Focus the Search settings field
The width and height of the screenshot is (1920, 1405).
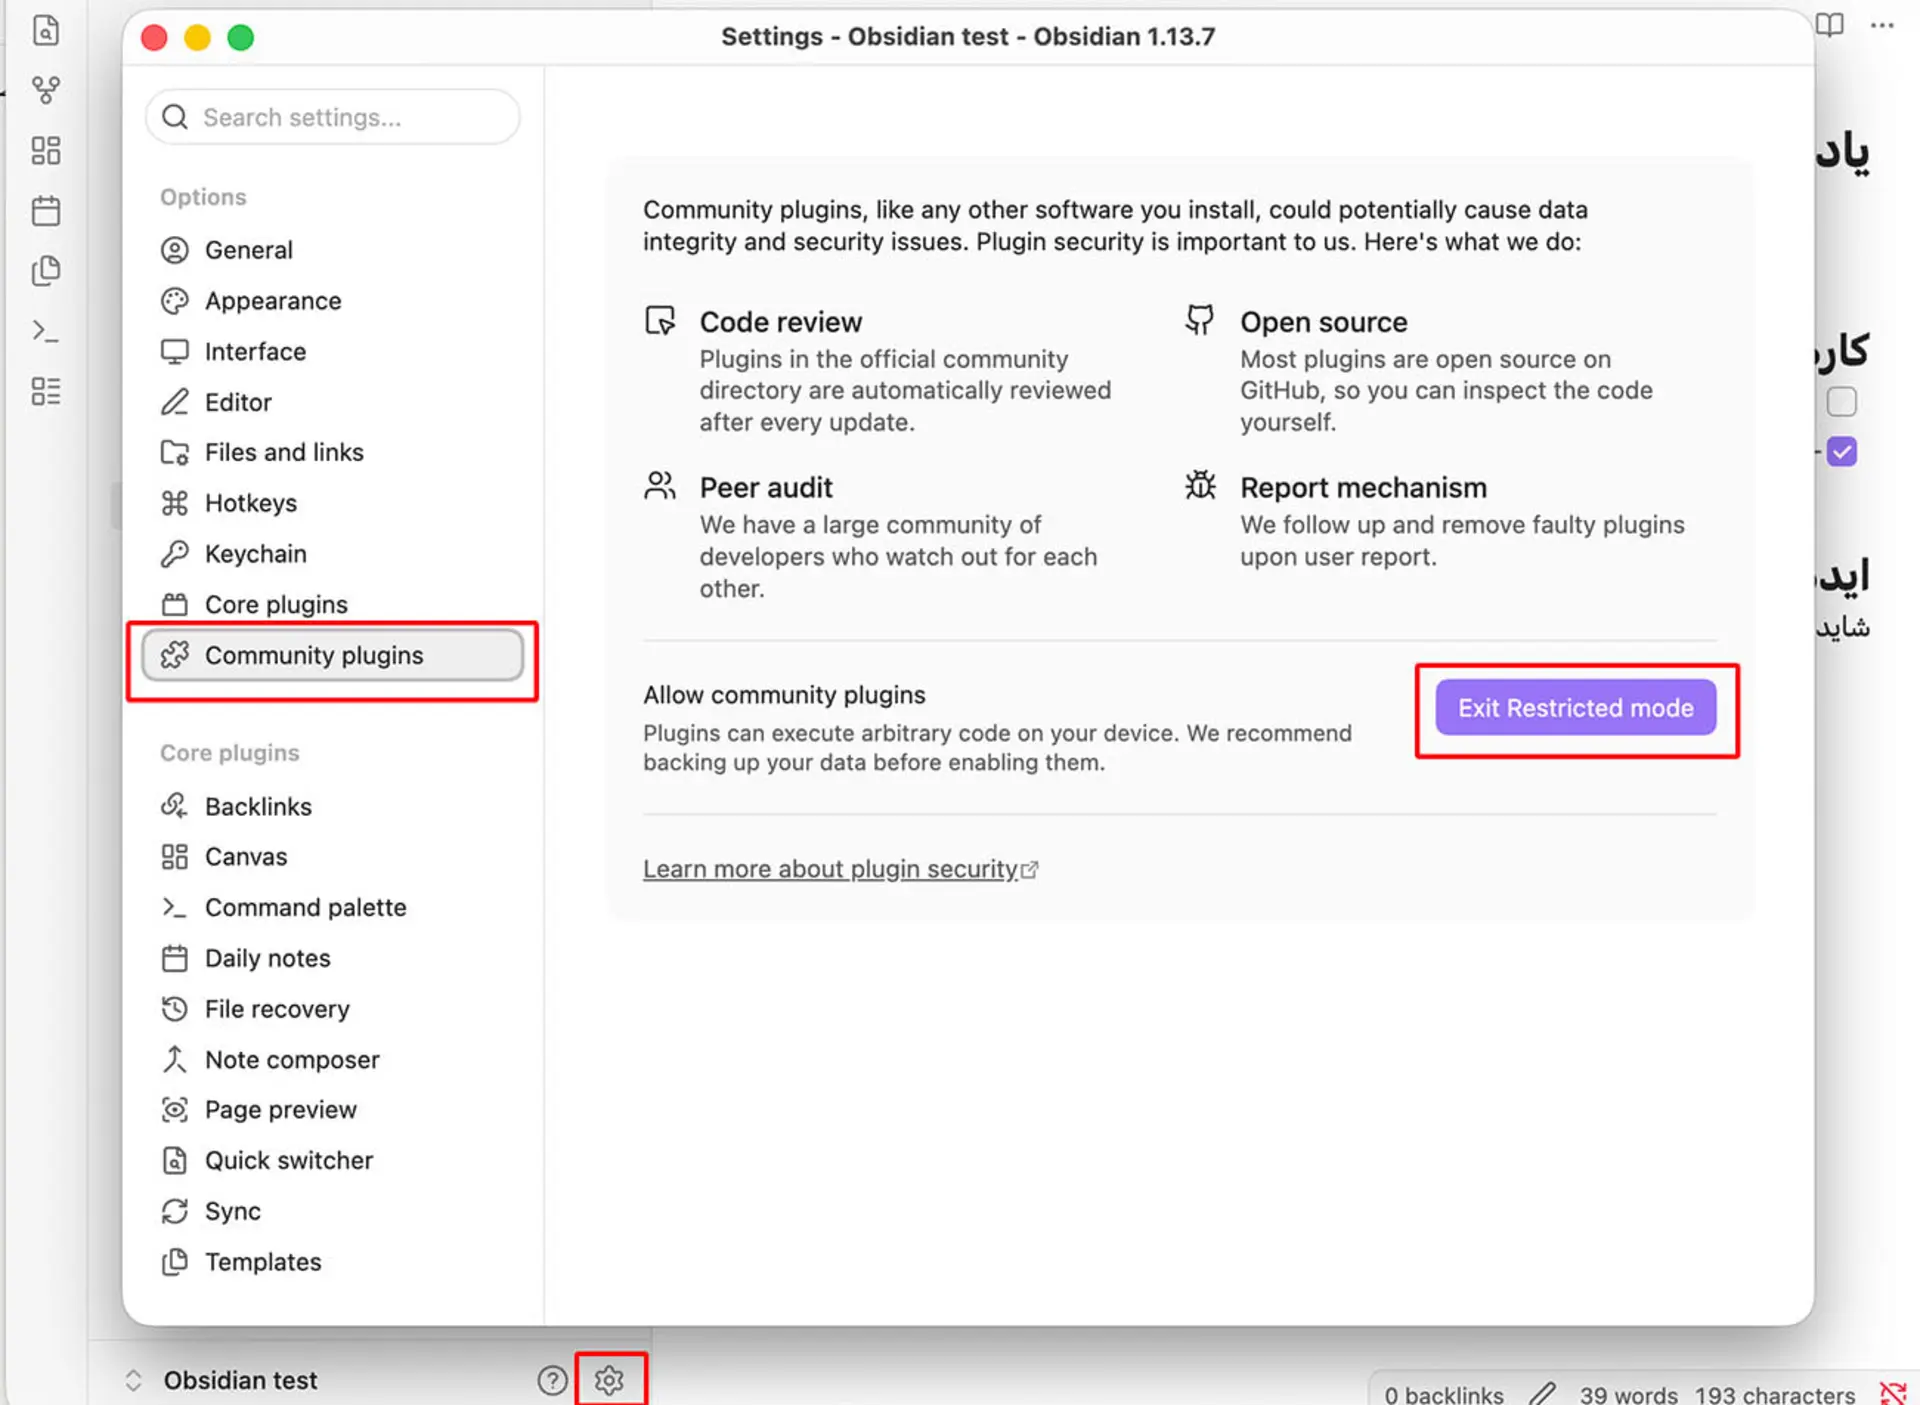pyautogui.click(x=333, y=117)
